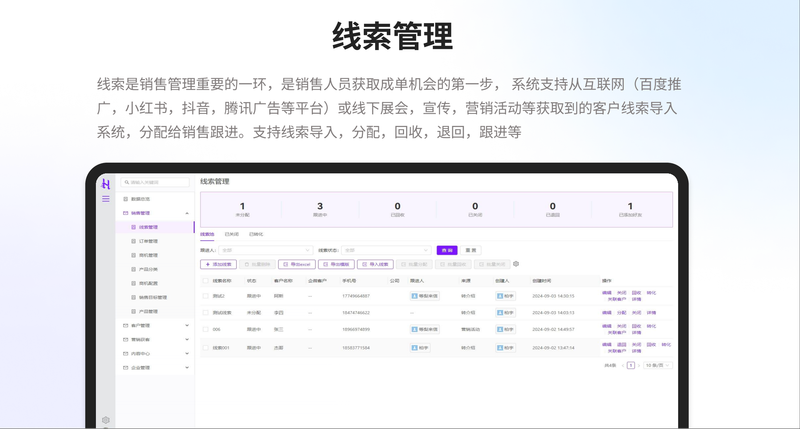800x429 pixels.
Task: Open column settings gear beside batch buttons
Action: pos(516,264)
